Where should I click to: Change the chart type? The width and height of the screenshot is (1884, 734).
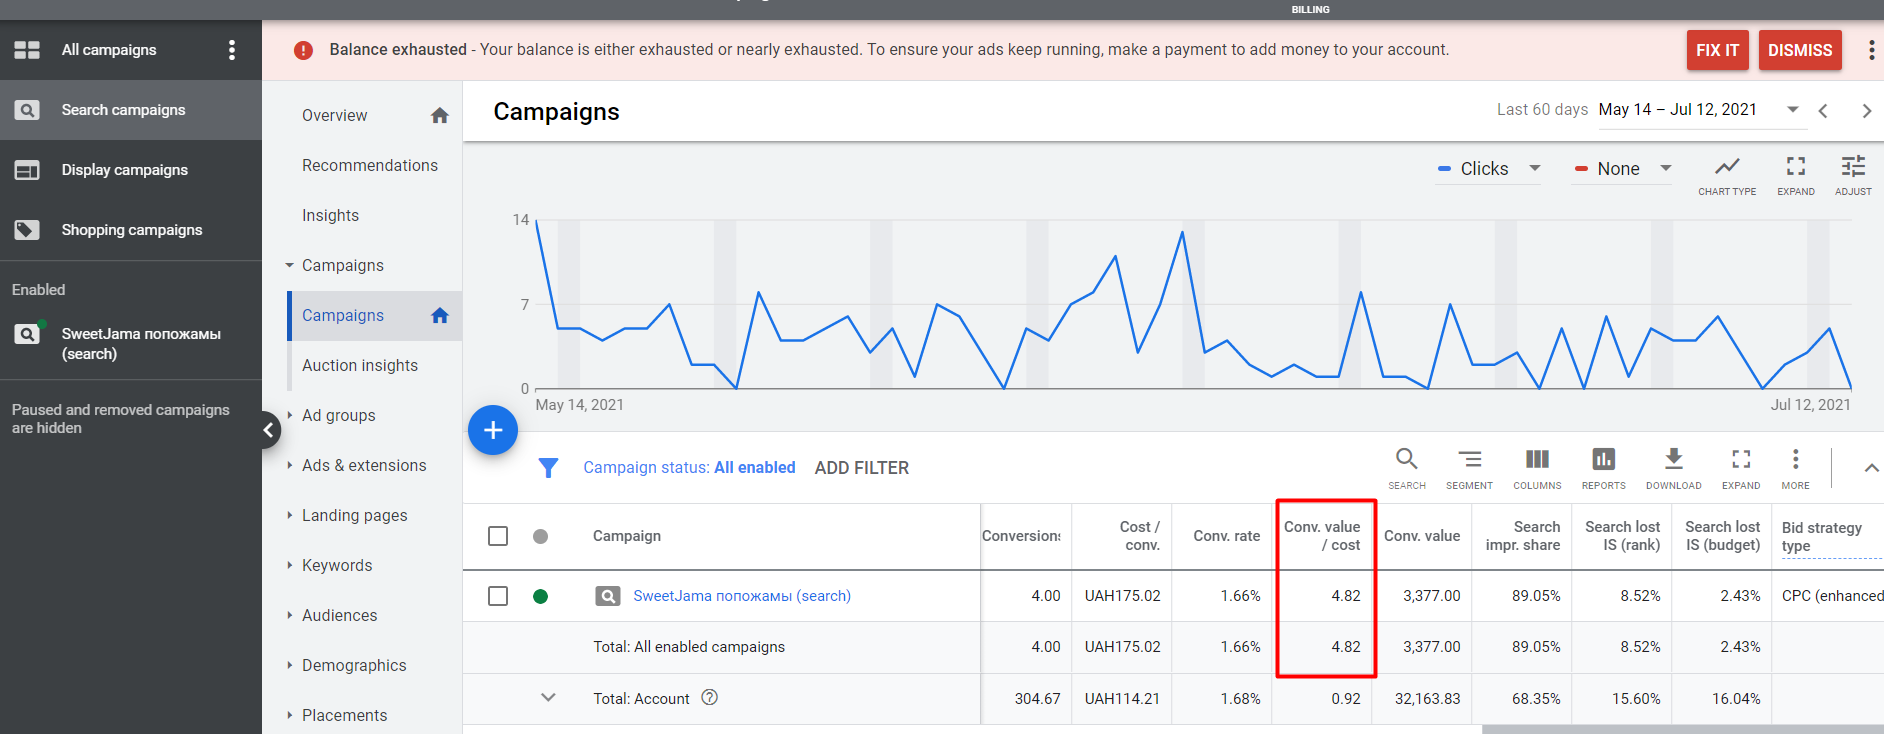tap(1727, 167)
